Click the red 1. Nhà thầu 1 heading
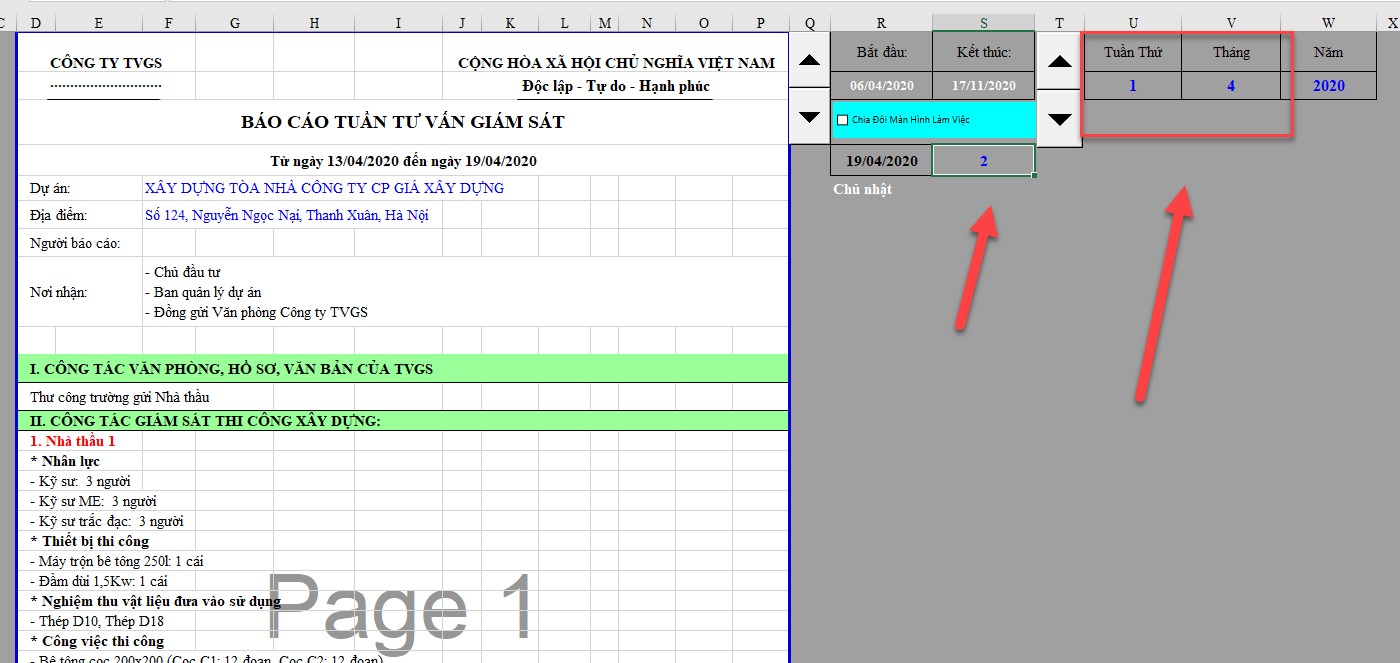 (73, 441)
